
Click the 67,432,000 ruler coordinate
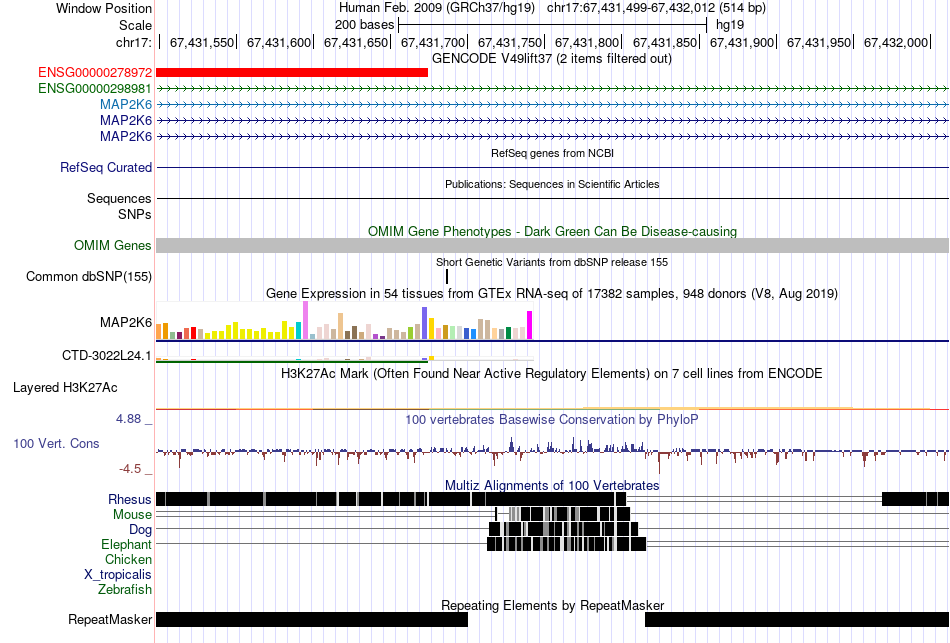[x=895, y=42]
